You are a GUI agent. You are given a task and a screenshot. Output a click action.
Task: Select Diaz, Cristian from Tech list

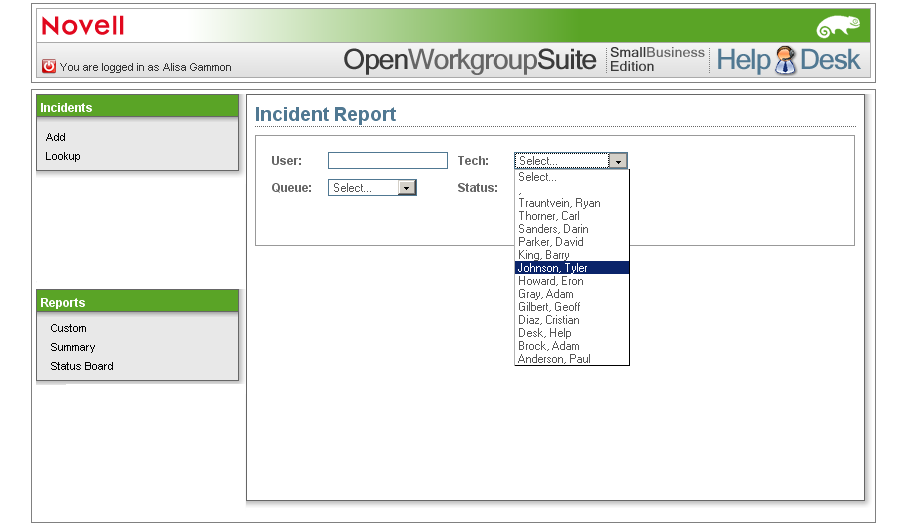point(572,320)
